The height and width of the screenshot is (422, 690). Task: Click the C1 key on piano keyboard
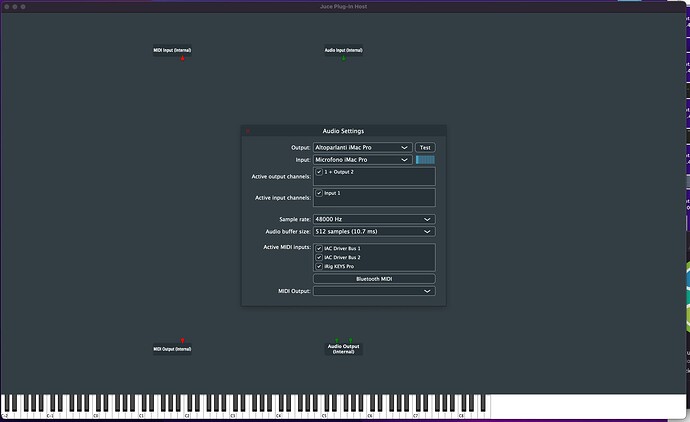pyautogui.click(x=143, y=415)
